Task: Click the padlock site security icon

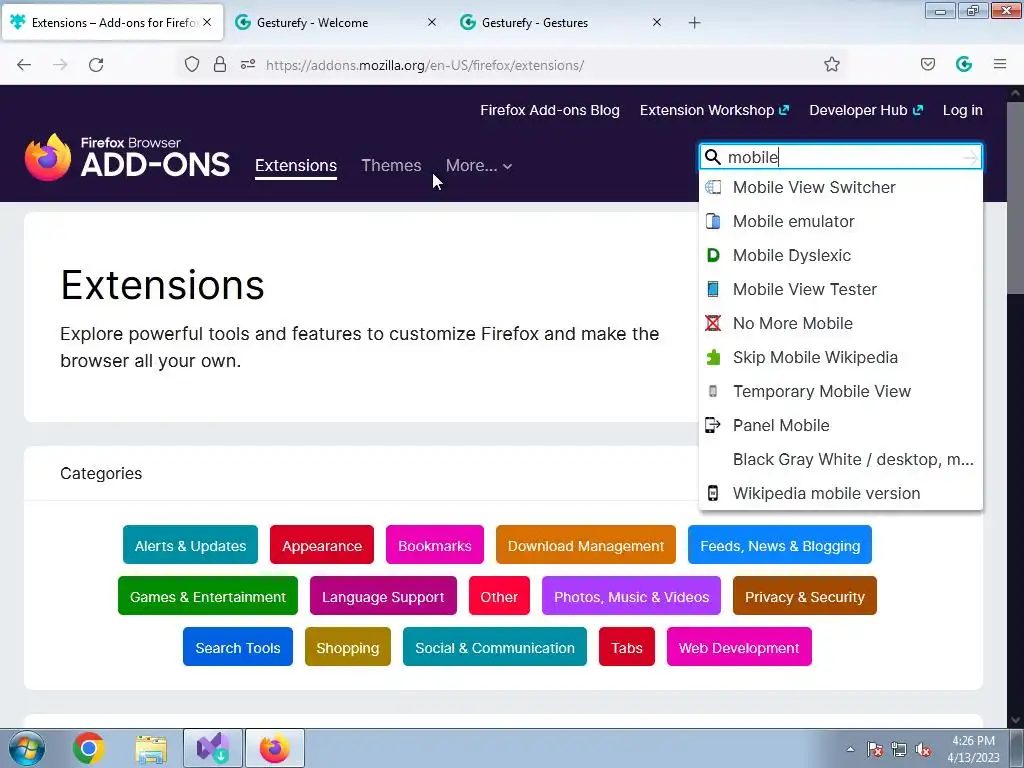Action: (220, 65)
